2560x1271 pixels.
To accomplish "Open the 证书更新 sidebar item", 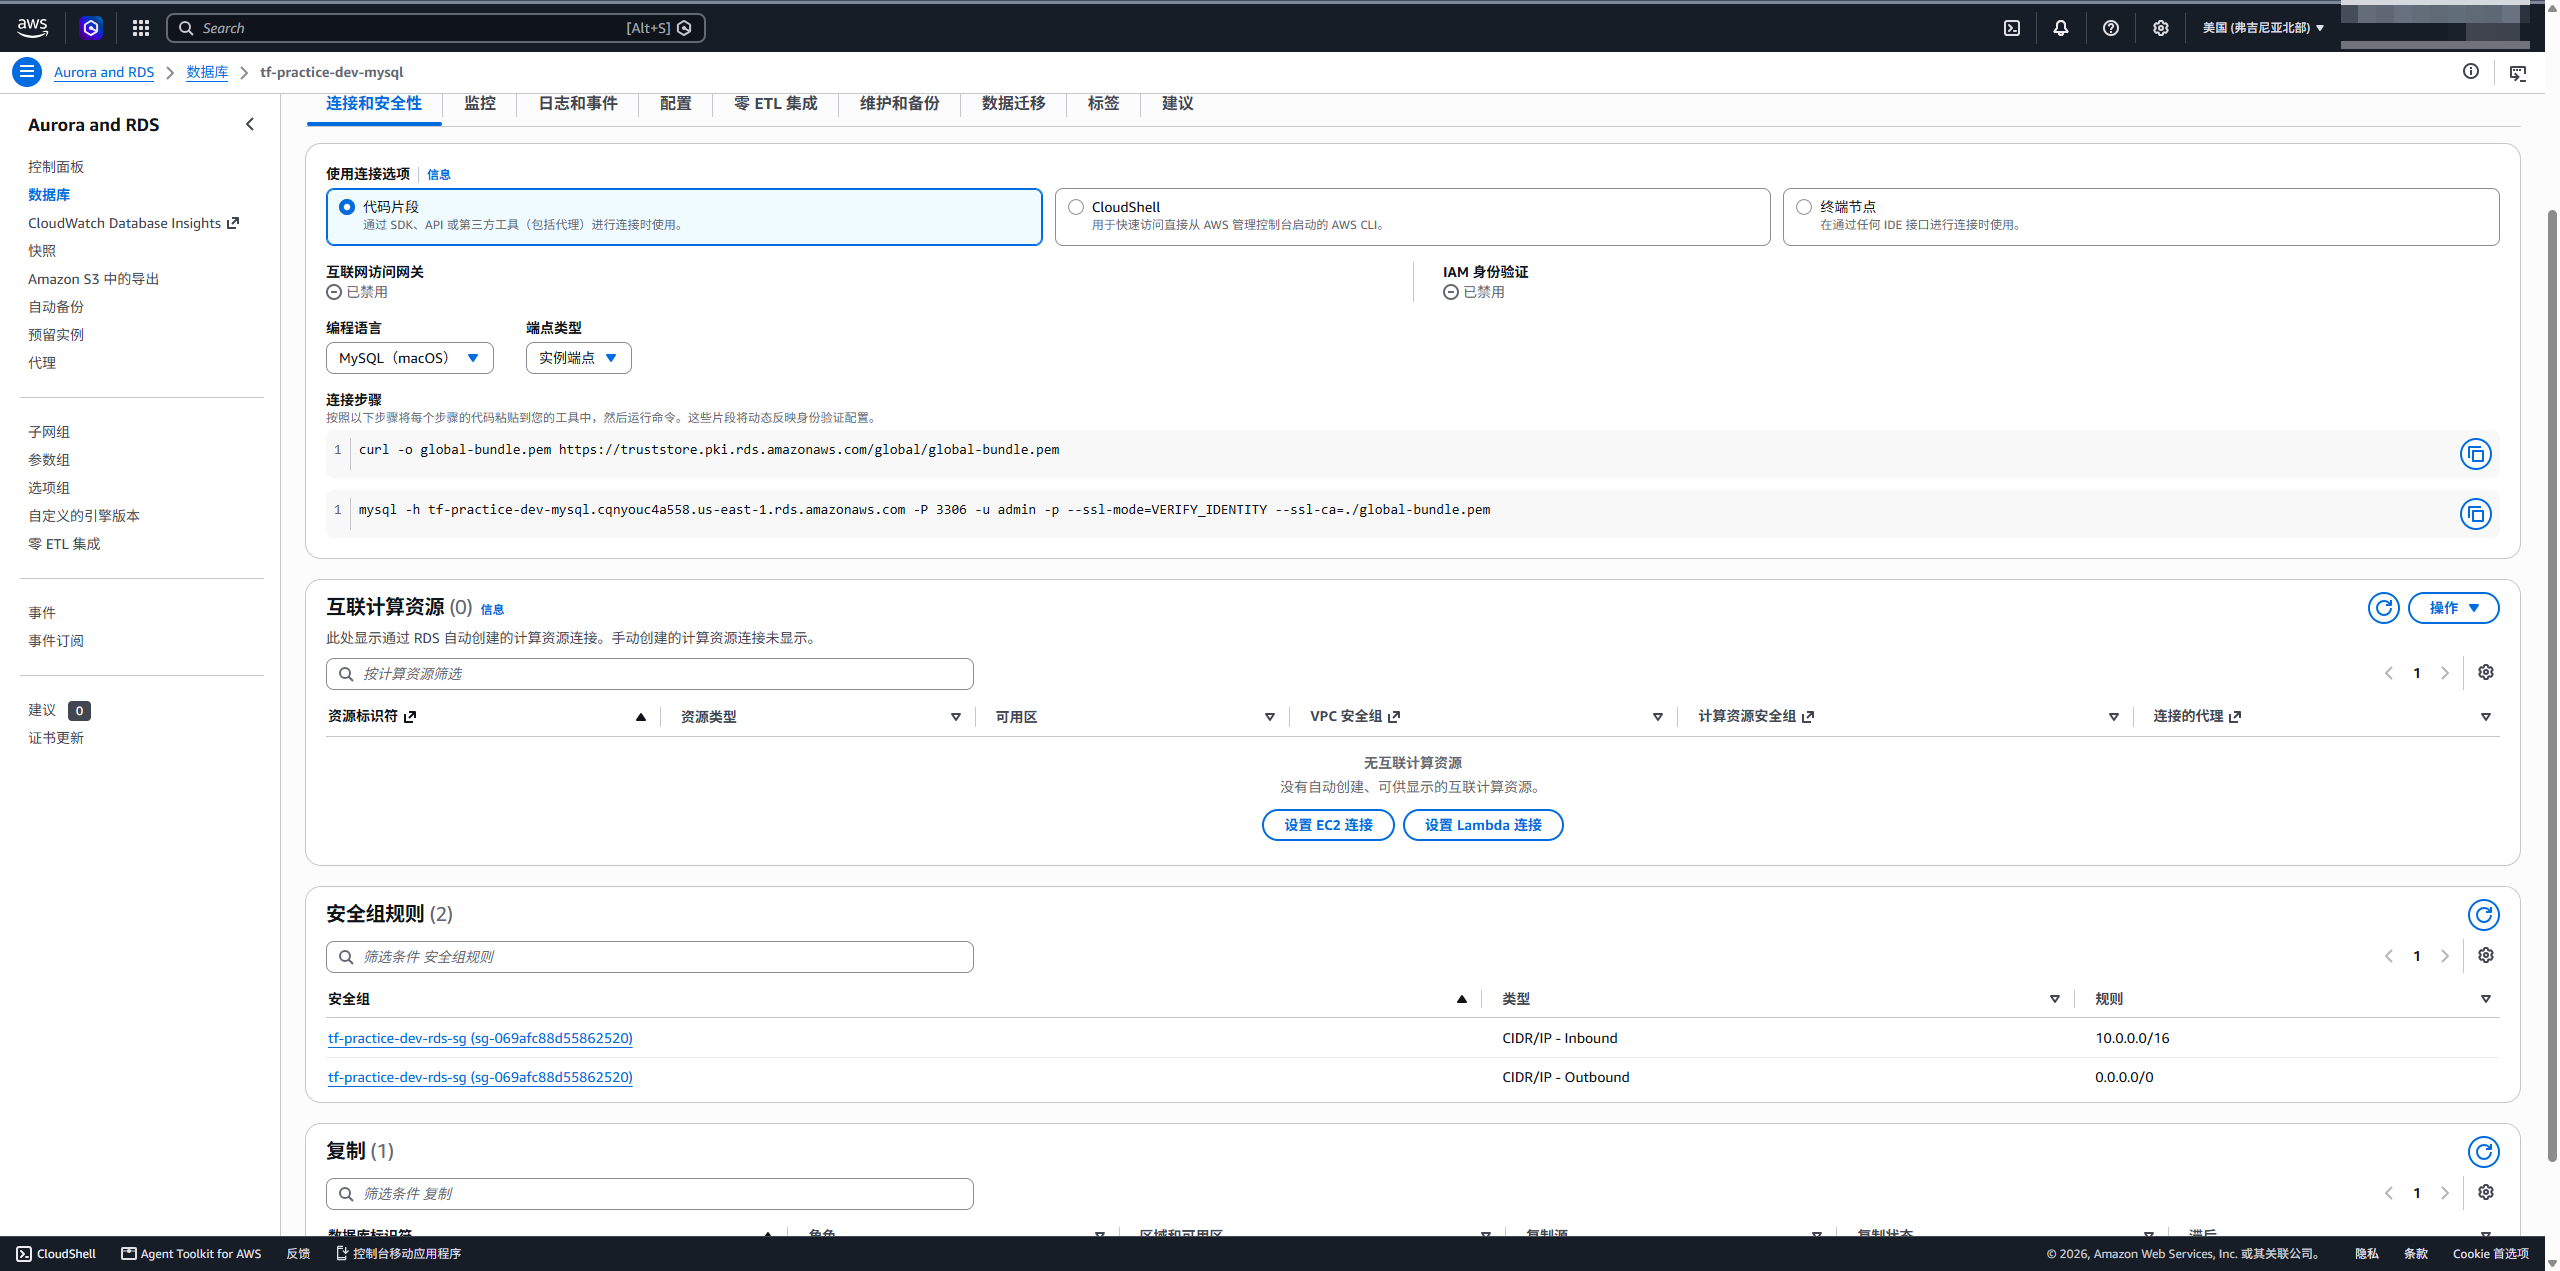I will 56,738.
